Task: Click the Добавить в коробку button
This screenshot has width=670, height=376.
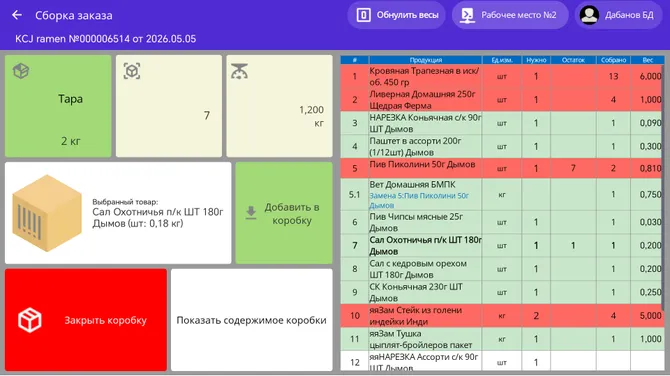Action: coord(284,213)
